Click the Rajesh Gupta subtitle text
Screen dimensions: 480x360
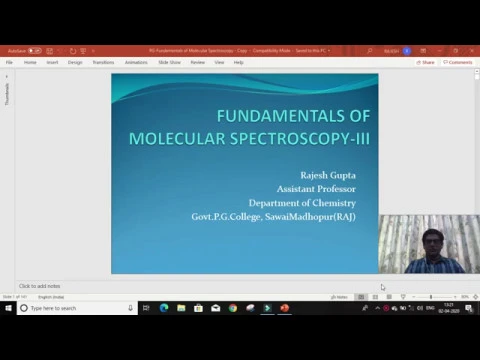click(x=328, y=175)
